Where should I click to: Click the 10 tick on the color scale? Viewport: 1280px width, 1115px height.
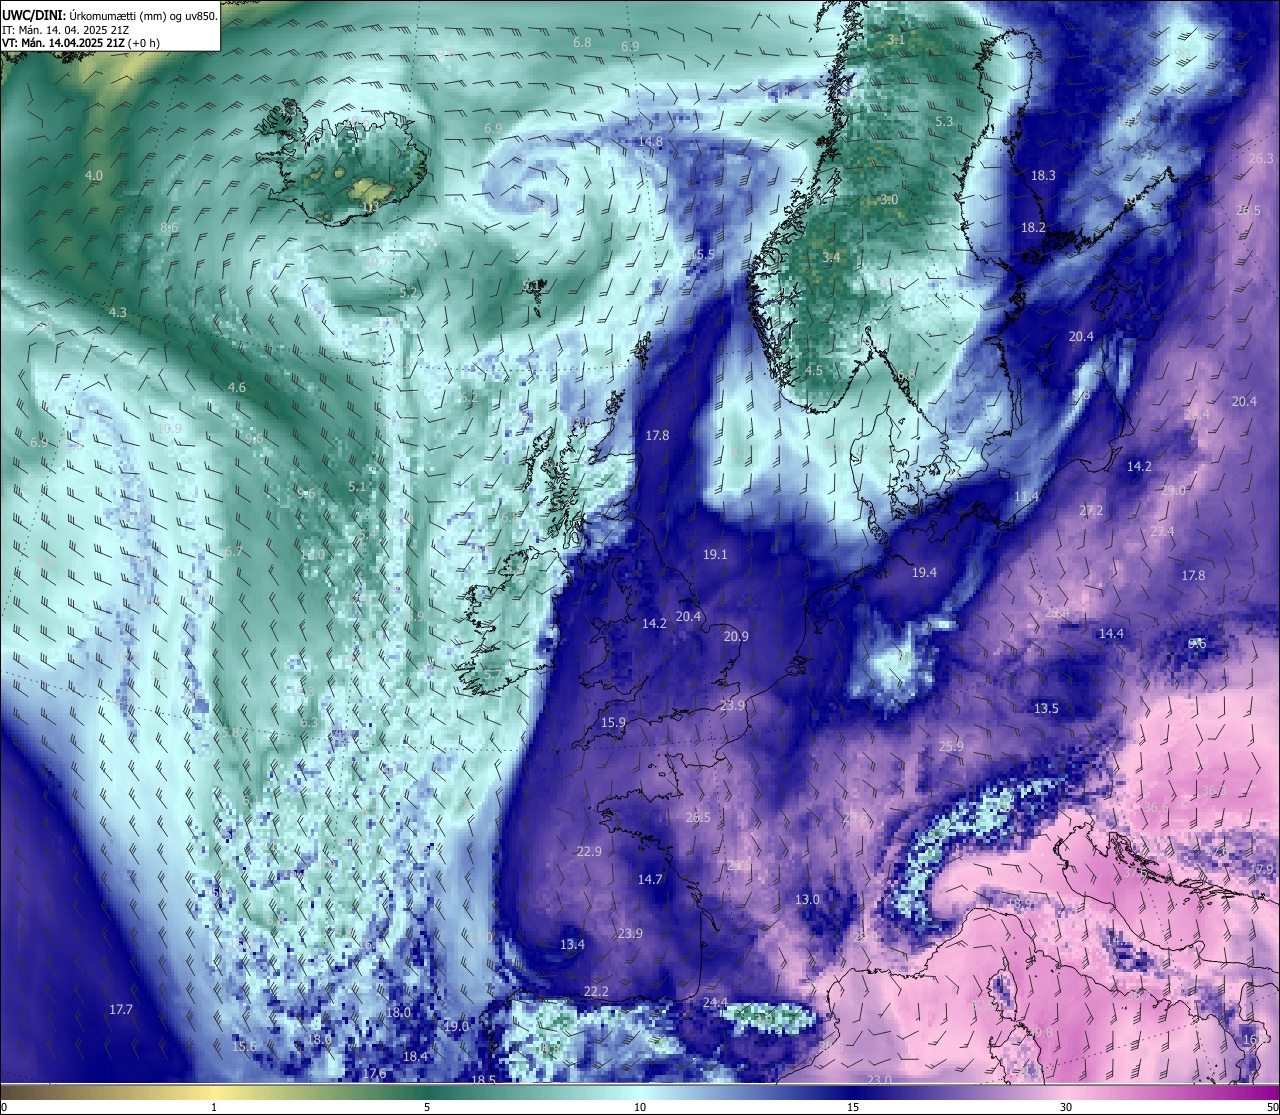tap(640, 1106)
